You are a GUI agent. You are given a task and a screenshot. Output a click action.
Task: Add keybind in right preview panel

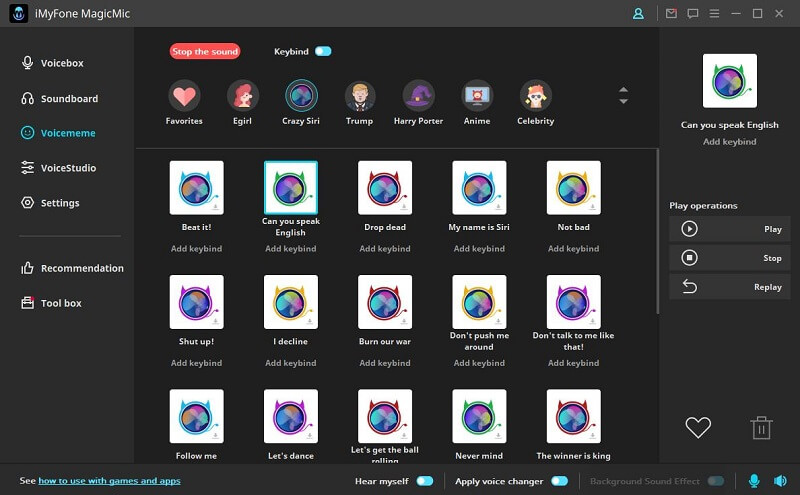pyautogui.click(x=730, y=141)
